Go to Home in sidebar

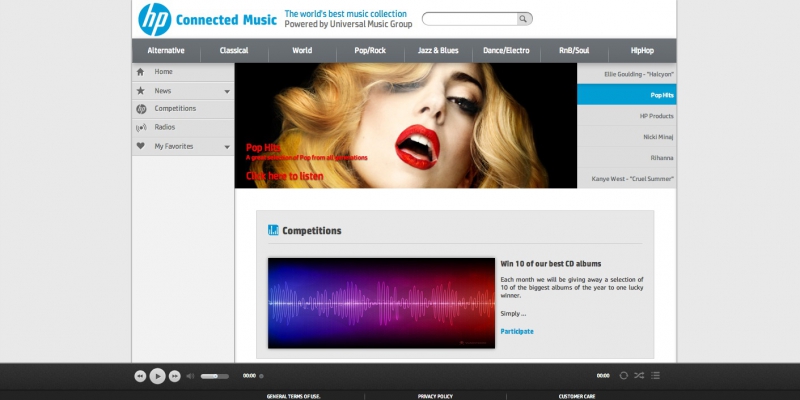tap(183, 72)
